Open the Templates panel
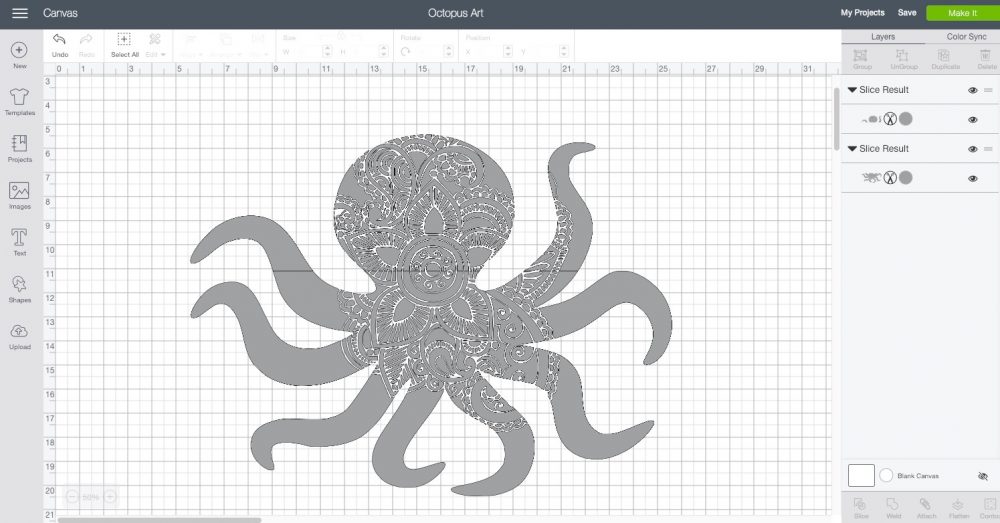Image resolution: width=1000 pixels, height=523 pixels. point(19,97)
